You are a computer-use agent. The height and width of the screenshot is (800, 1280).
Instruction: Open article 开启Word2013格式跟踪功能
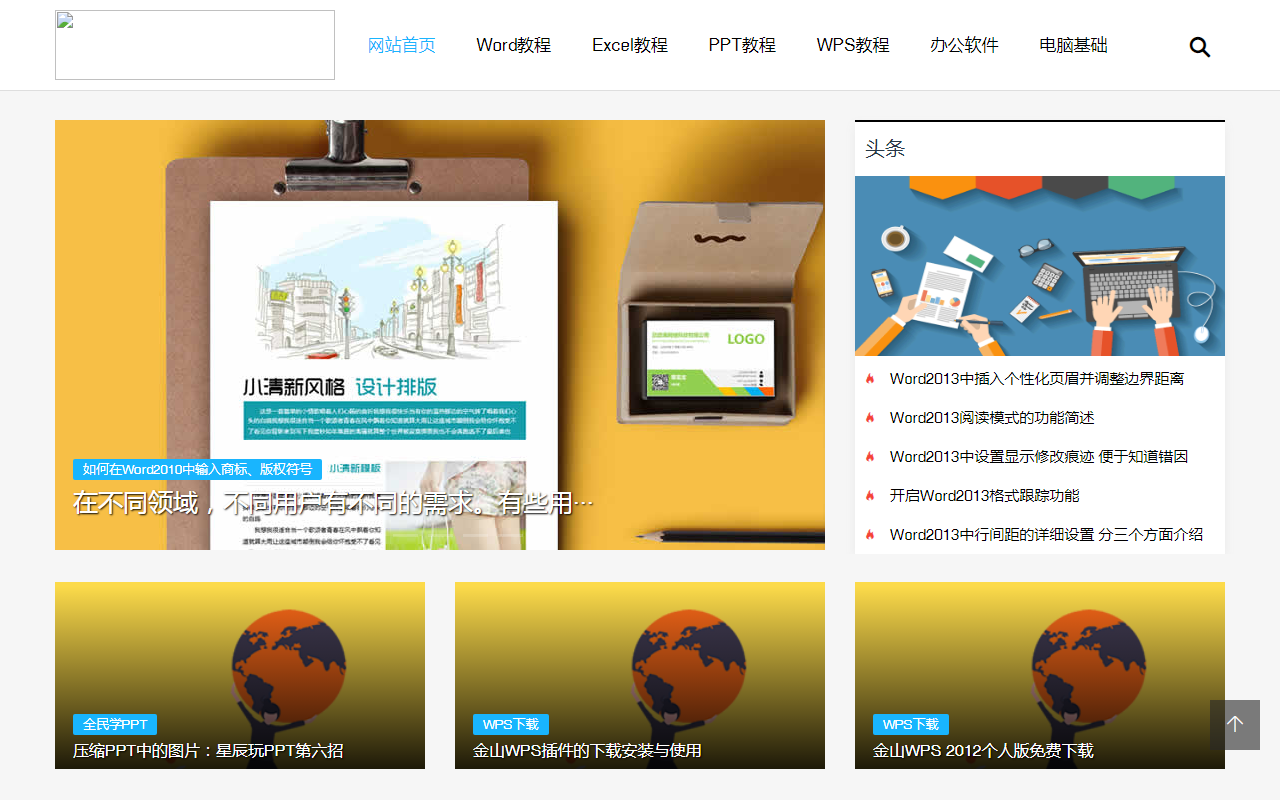pos(985,496)
